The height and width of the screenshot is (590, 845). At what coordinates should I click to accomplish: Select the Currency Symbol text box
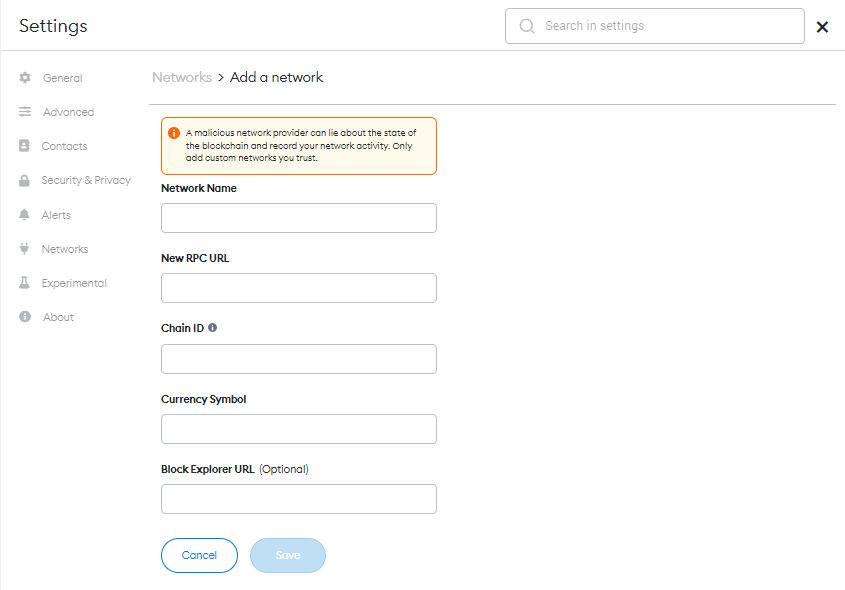[x=299, y=429]
